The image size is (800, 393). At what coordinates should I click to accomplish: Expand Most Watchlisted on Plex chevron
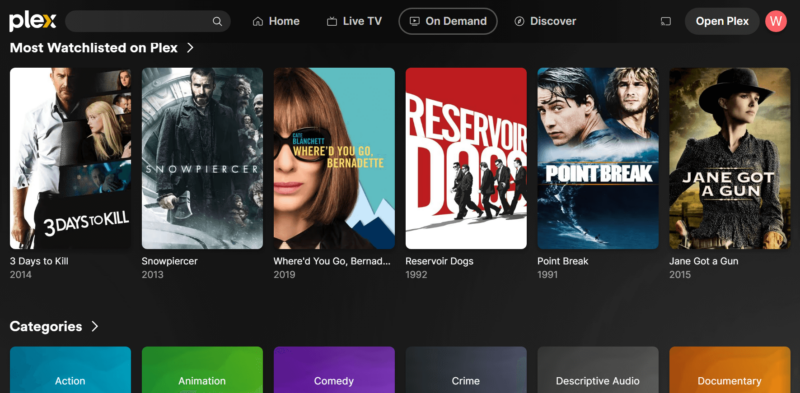click(190, 48)
